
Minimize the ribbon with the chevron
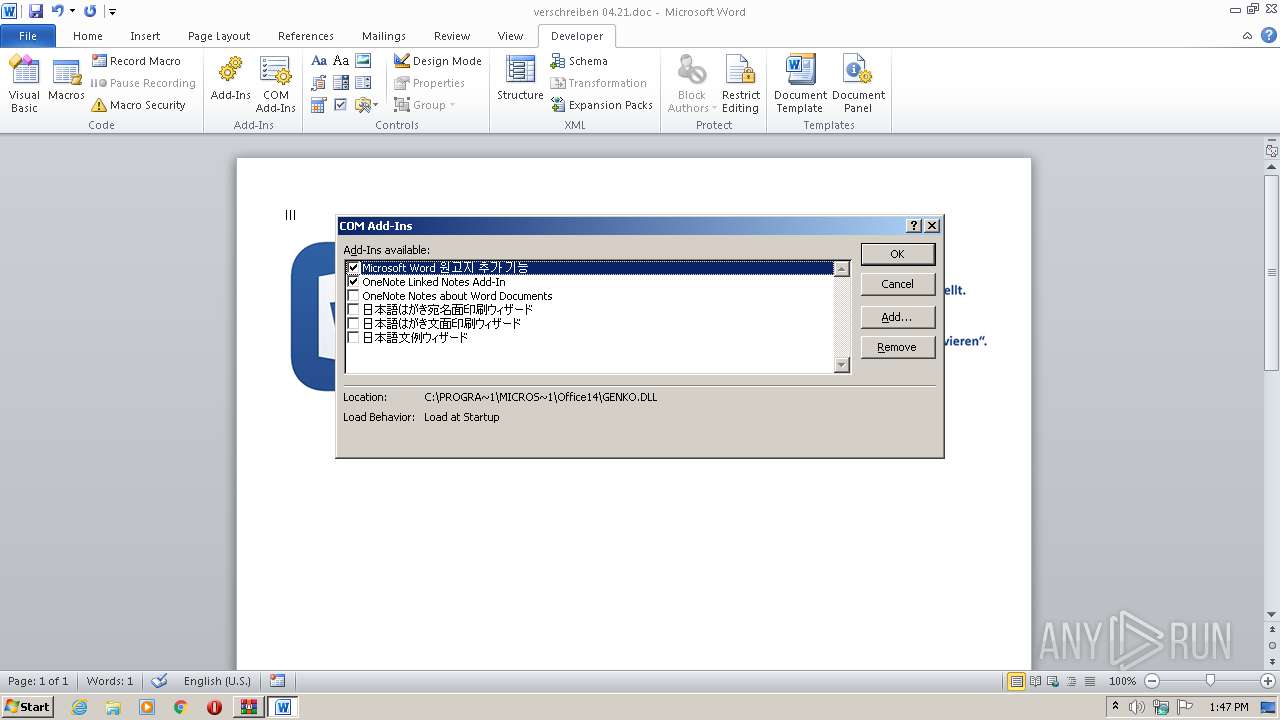point(1248,35)
